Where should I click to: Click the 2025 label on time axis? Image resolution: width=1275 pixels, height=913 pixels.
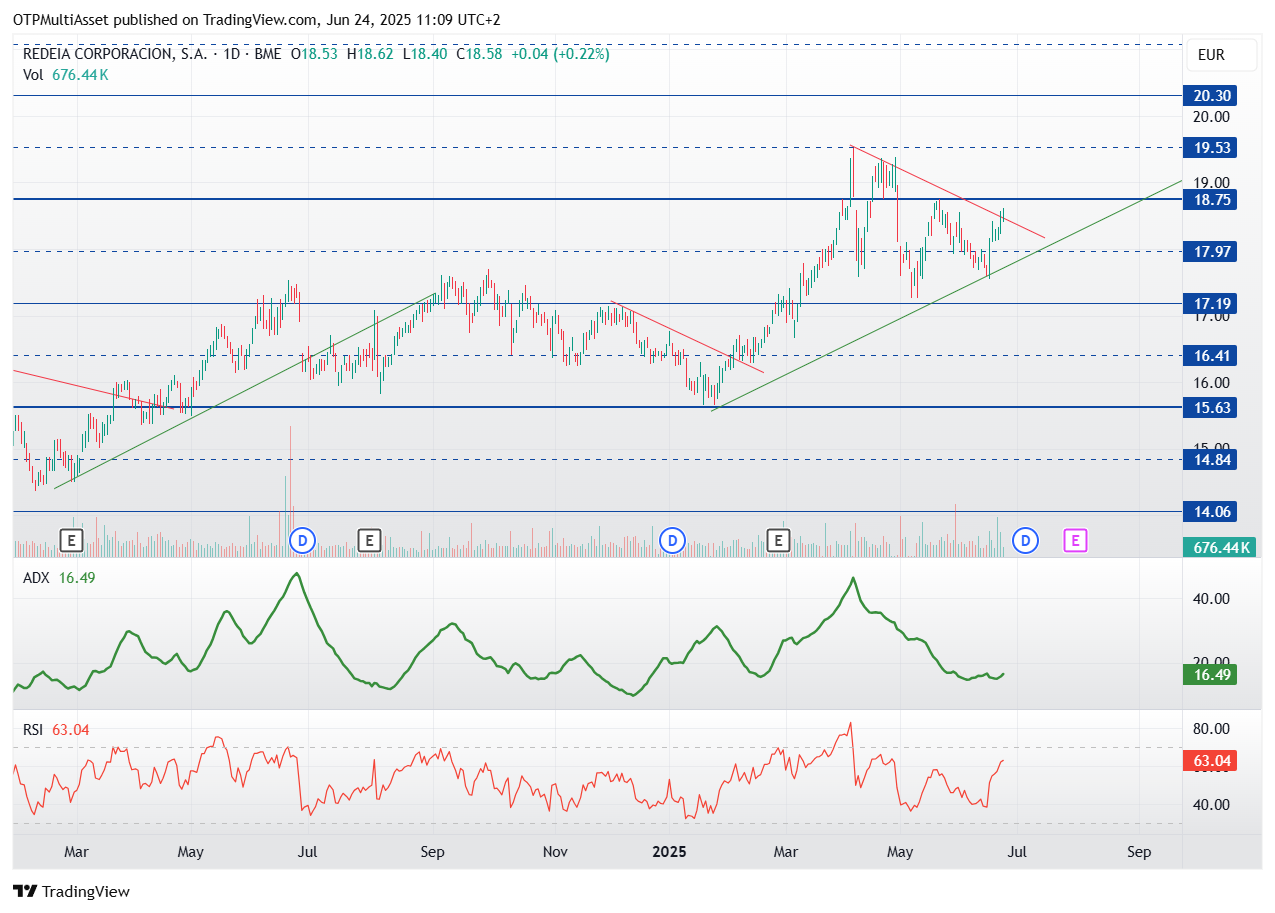tap(669, 852)
